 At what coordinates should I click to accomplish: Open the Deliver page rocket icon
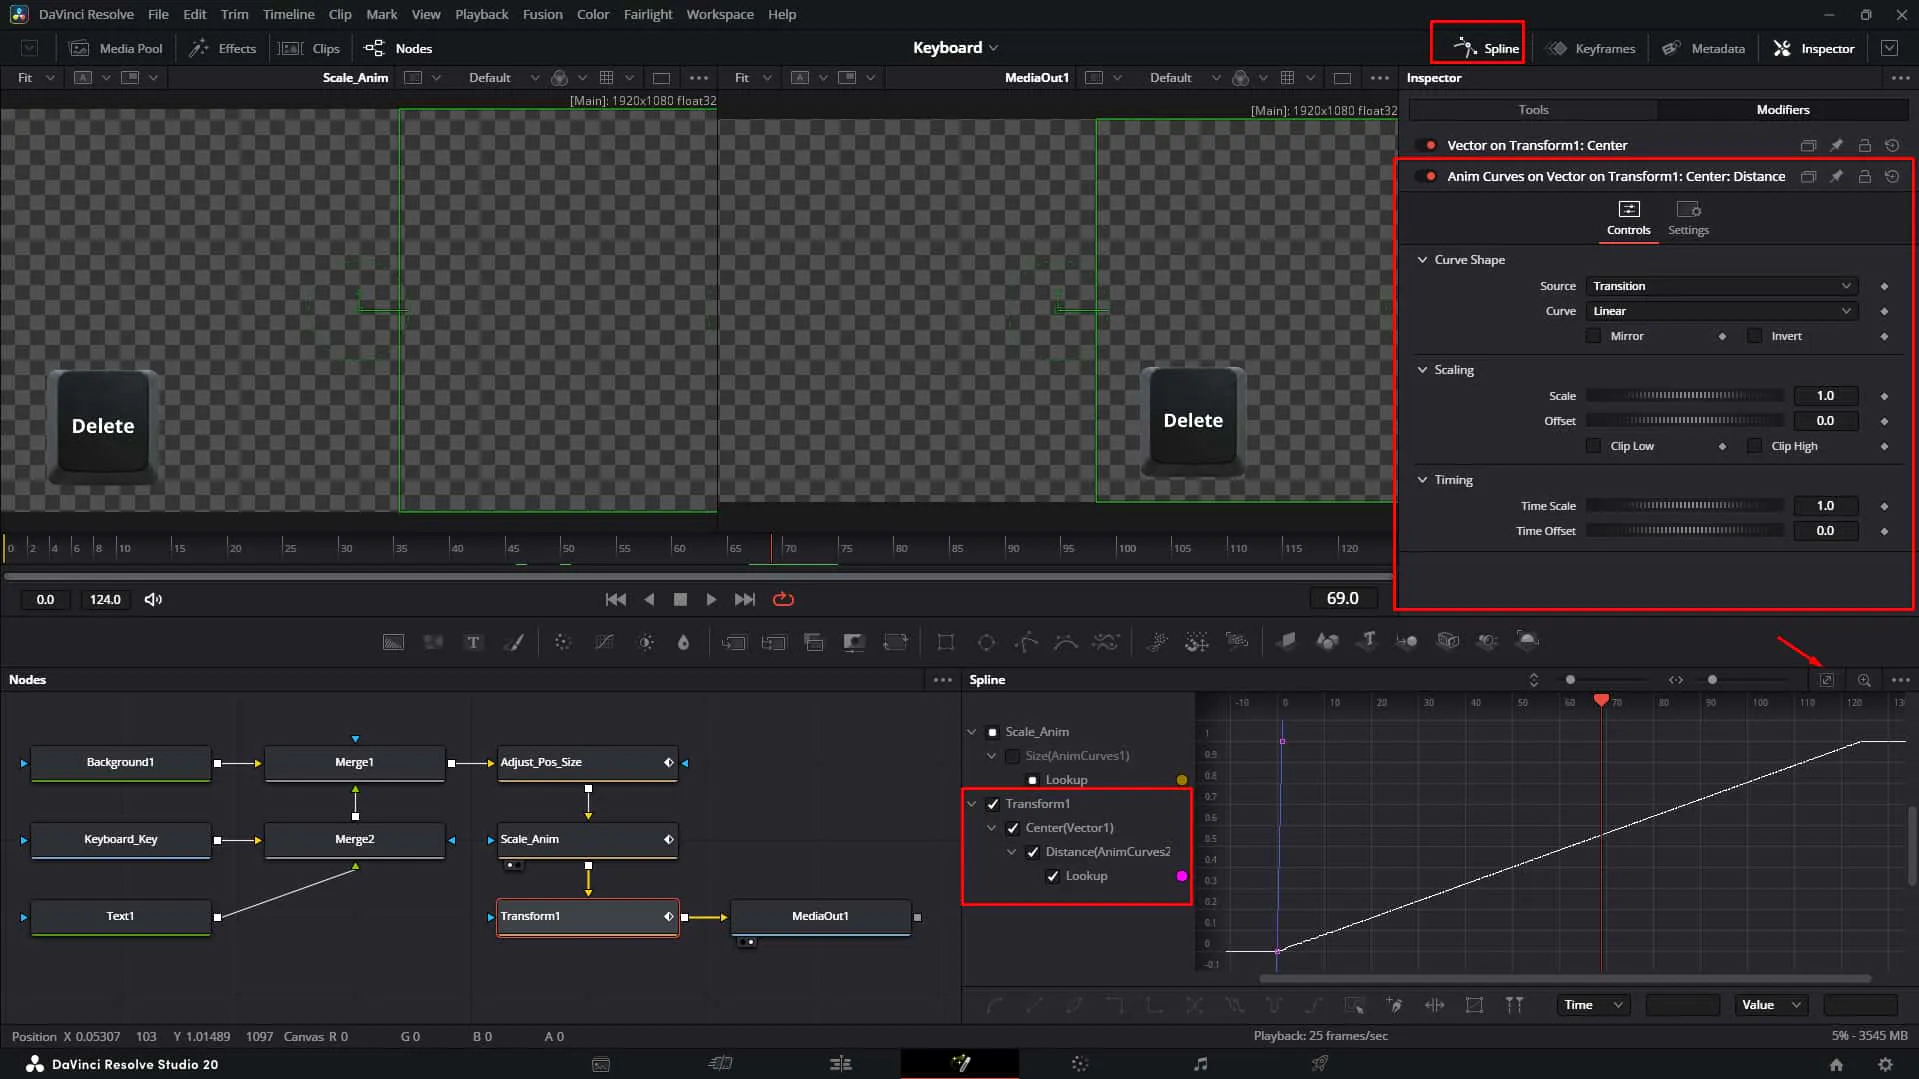[x=1320, y=1063]
